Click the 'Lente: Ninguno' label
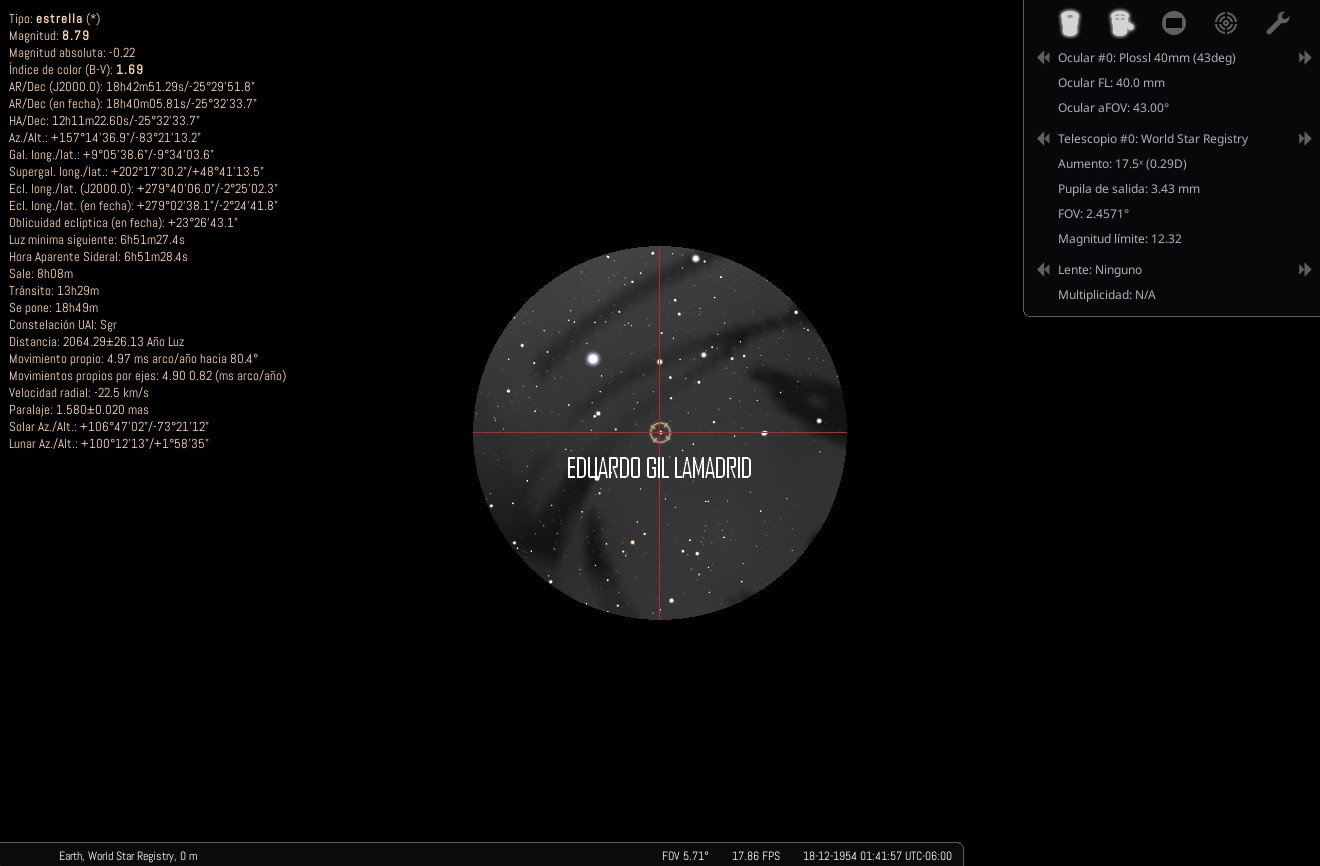1320x866 pixels. 1100,270
